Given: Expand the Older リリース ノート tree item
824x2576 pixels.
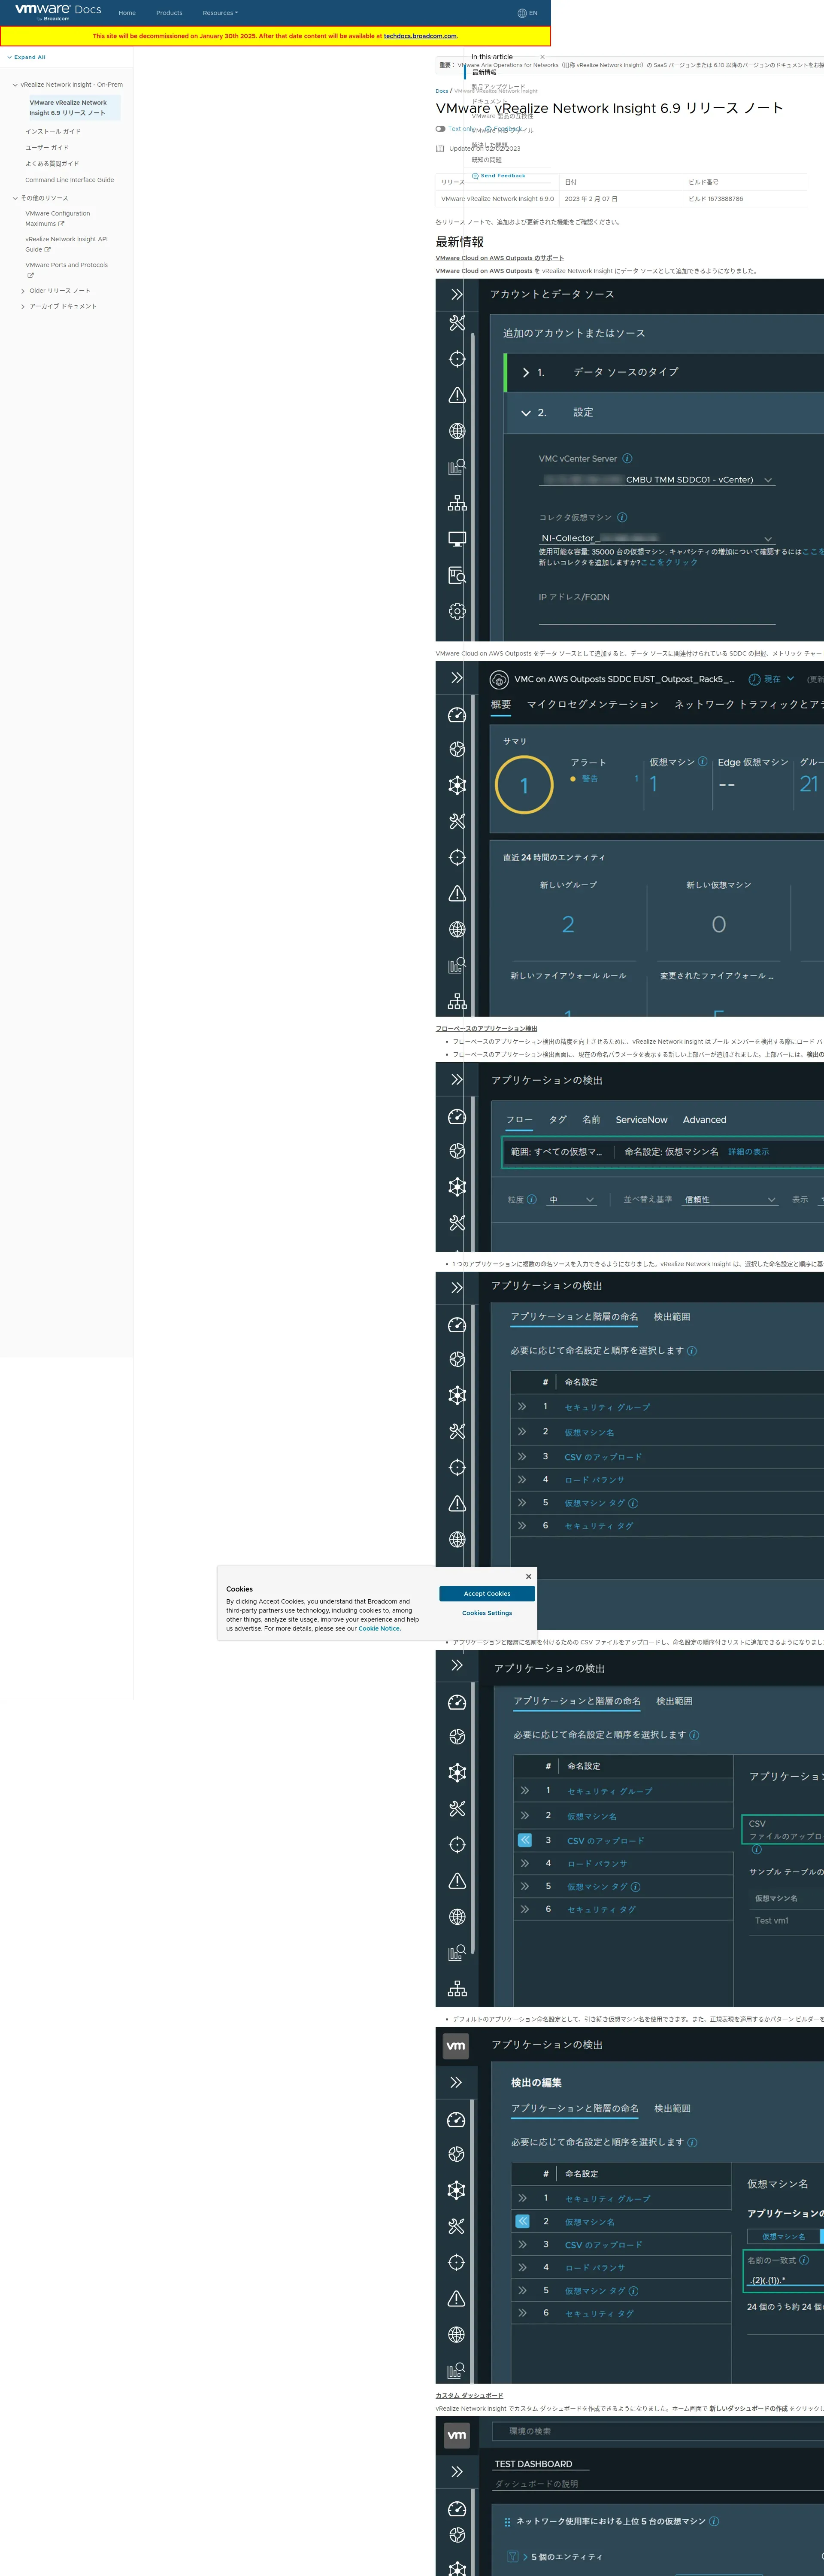Looking at the screenshot, I should (23, 291).
